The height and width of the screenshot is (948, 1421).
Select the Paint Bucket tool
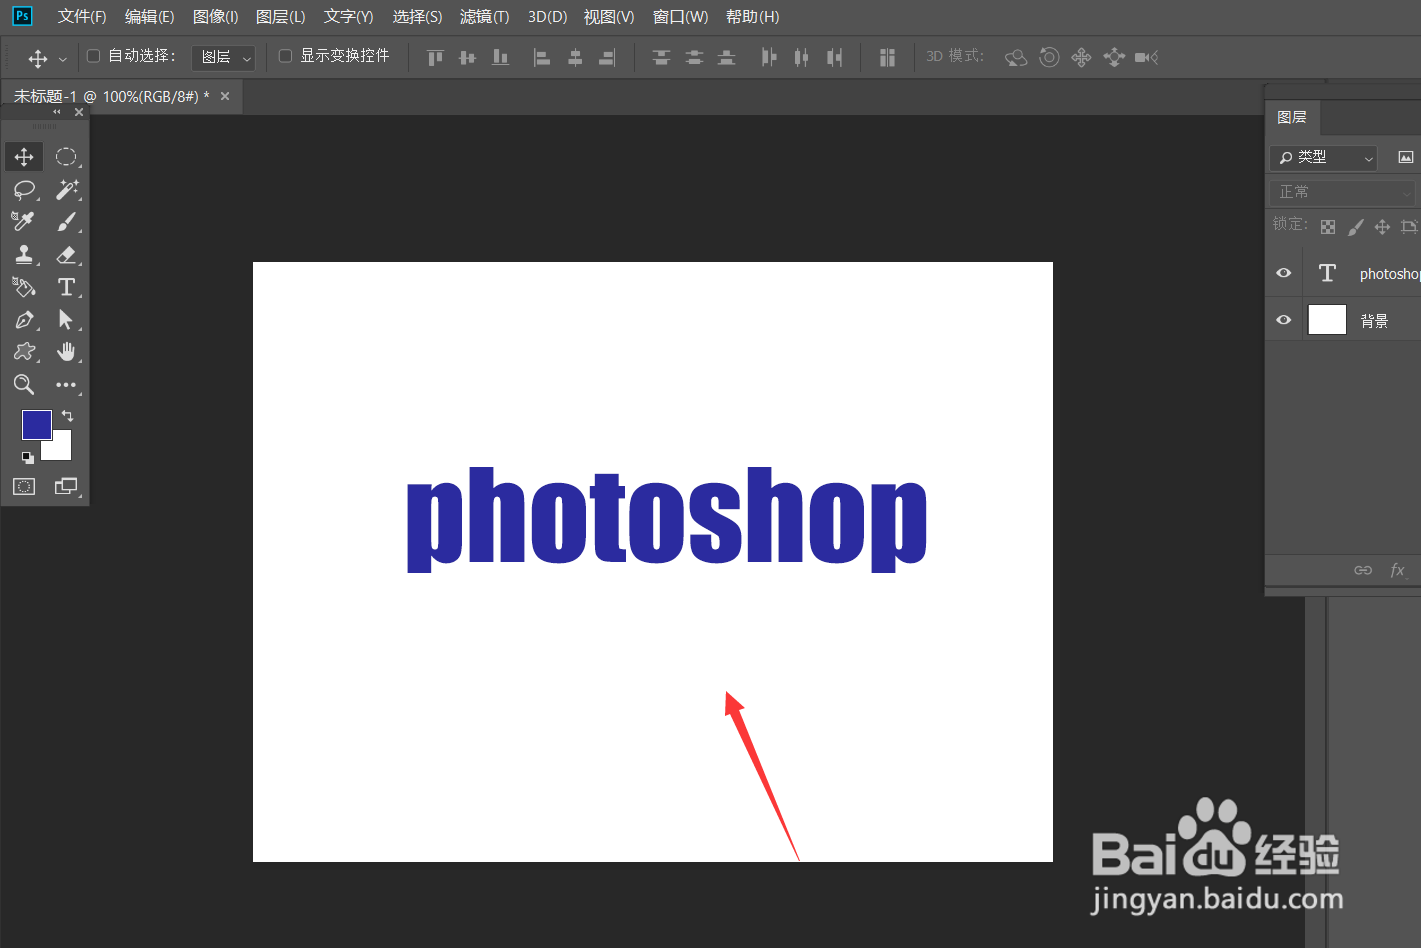pyautogui.click(x=24, y=287)
